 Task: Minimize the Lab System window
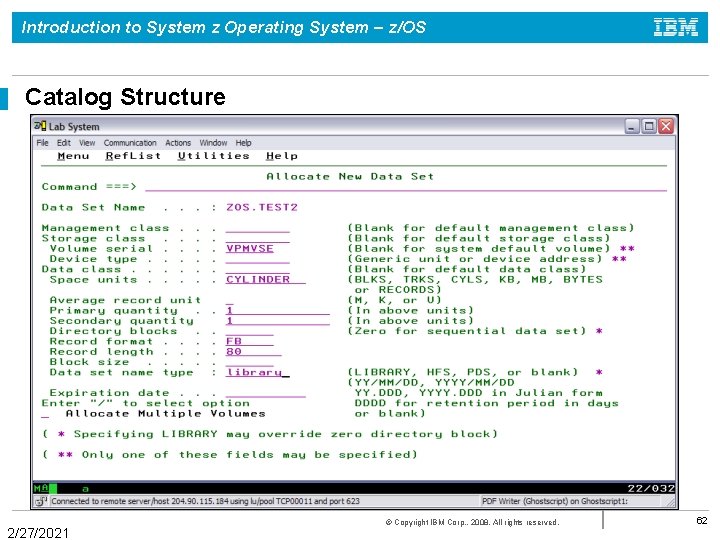(632, 126)
